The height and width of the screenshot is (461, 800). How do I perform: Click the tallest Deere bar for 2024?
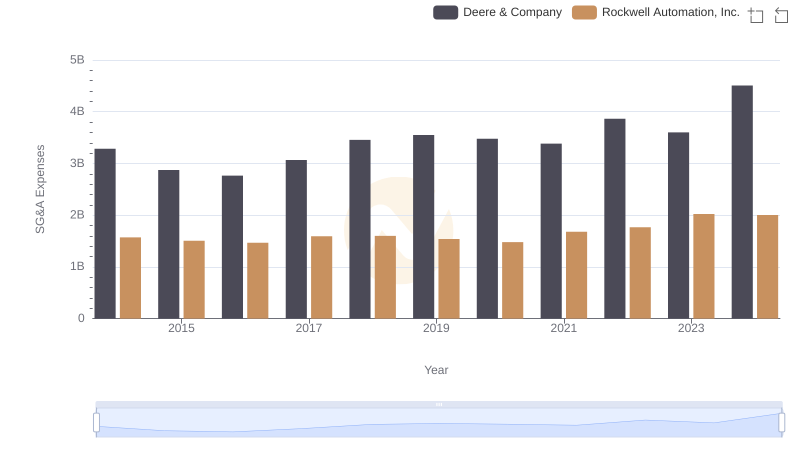click(x=742, y=202)
